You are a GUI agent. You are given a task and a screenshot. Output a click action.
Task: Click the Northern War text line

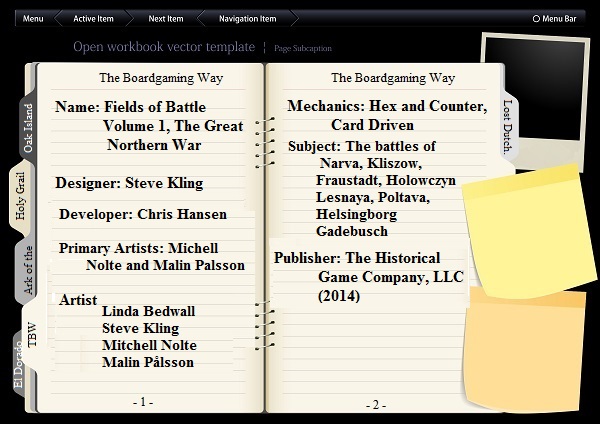154,145
